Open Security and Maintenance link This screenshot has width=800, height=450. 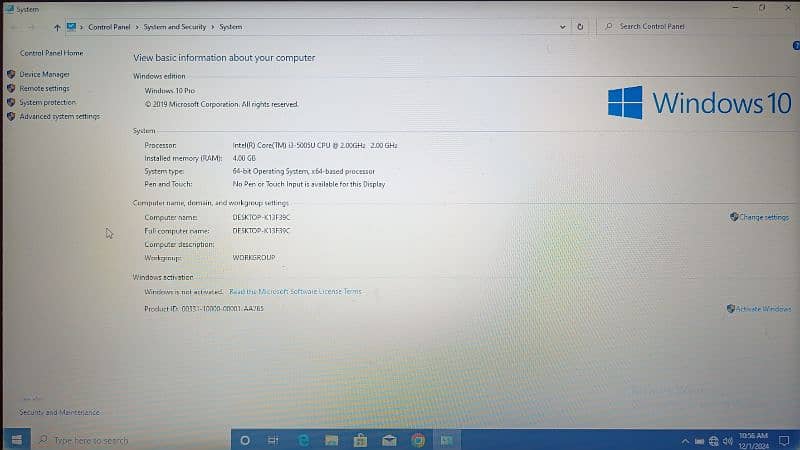(59, 412)
